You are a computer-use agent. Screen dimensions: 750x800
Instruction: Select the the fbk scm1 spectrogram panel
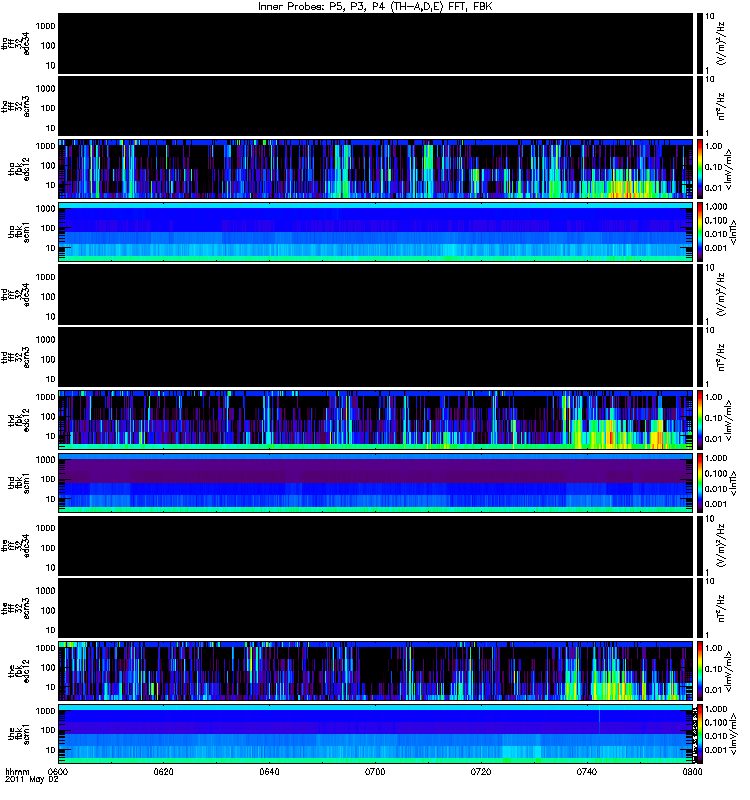pyautogui.click(x=376, y=734)
